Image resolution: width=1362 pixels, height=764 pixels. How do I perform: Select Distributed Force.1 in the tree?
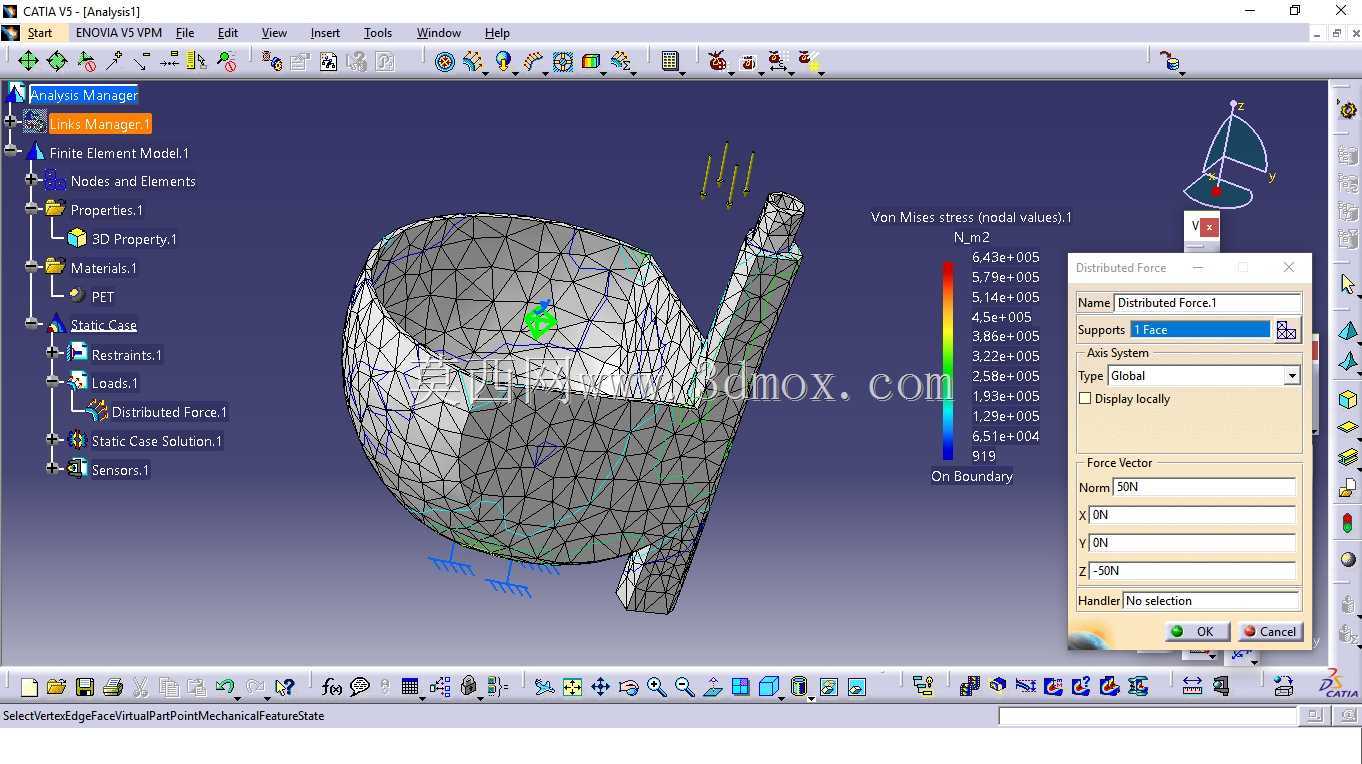169,412
